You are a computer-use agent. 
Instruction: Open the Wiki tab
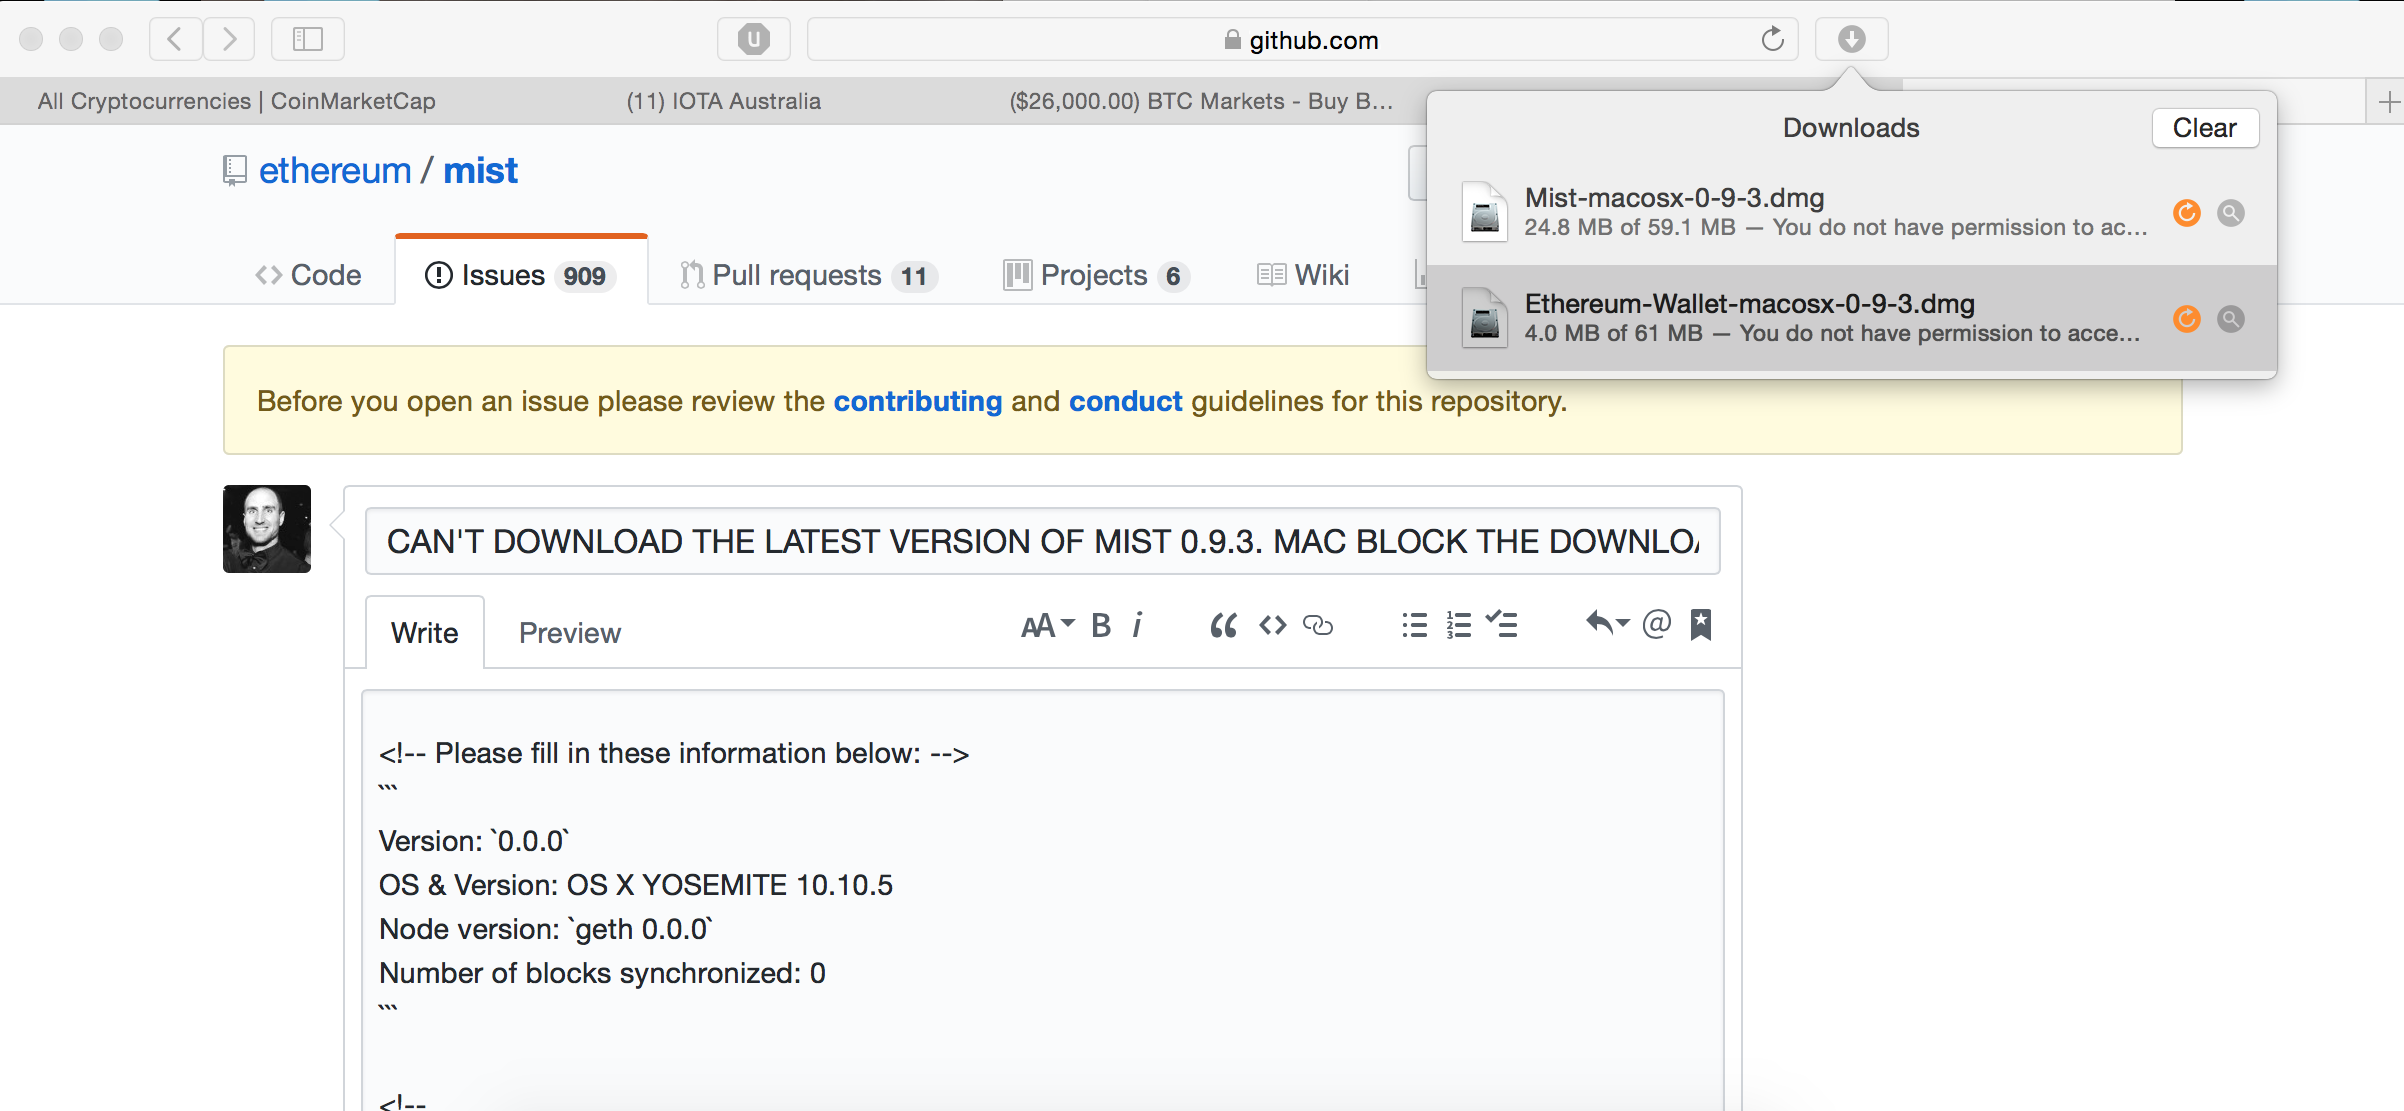click(x=1303, y=275)
